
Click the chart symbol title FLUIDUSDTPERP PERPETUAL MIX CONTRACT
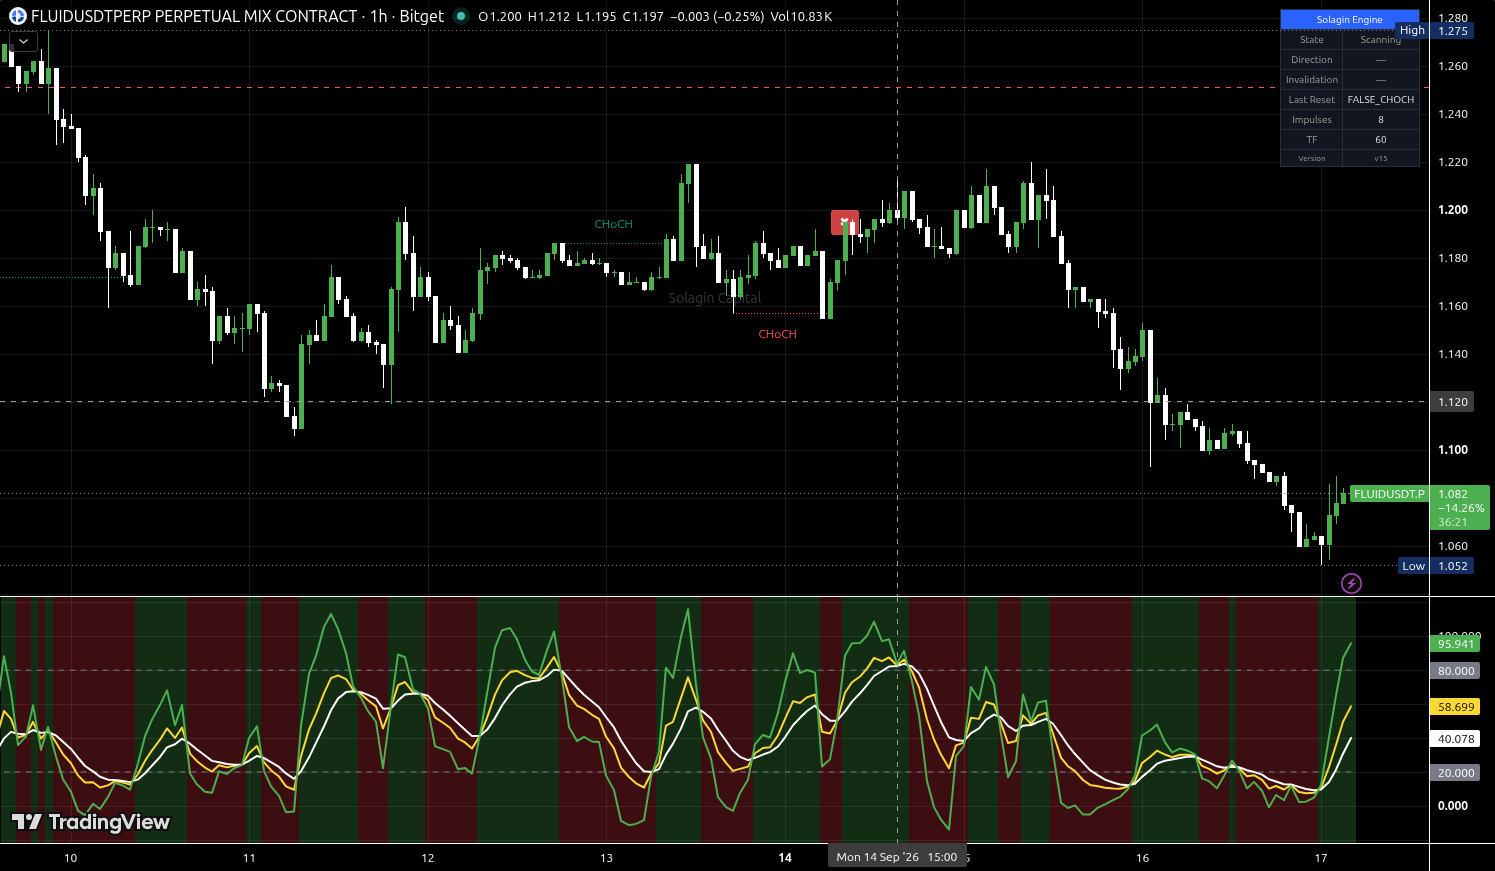(194, 16)
